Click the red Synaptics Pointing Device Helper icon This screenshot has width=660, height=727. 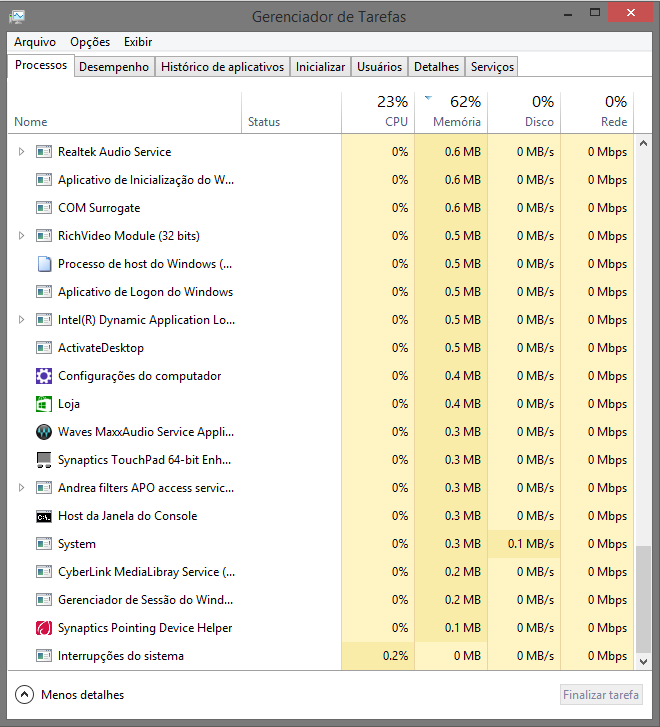(44, 628)
